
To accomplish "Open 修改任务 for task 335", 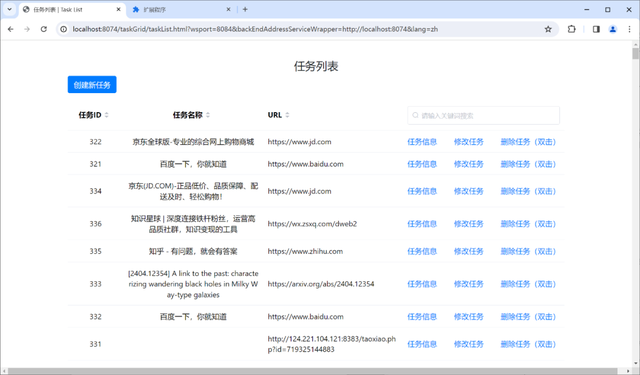I will pyautogui.click(x=469, y=251).
